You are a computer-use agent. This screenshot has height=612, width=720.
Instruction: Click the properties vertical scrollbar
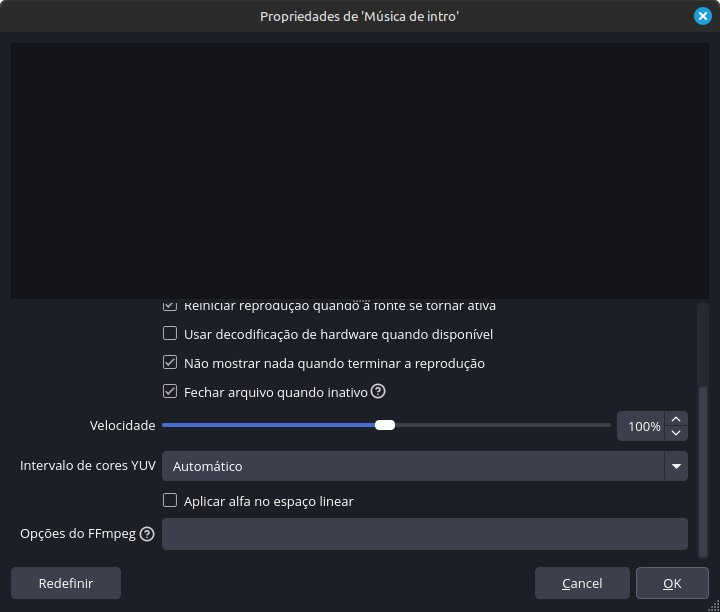(703, 472)
